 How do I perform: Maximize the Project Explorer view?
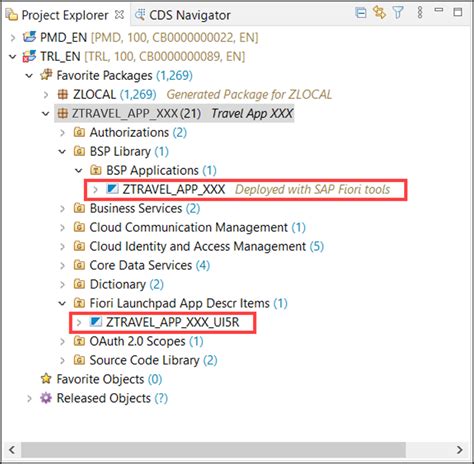[x=458, y=12]
